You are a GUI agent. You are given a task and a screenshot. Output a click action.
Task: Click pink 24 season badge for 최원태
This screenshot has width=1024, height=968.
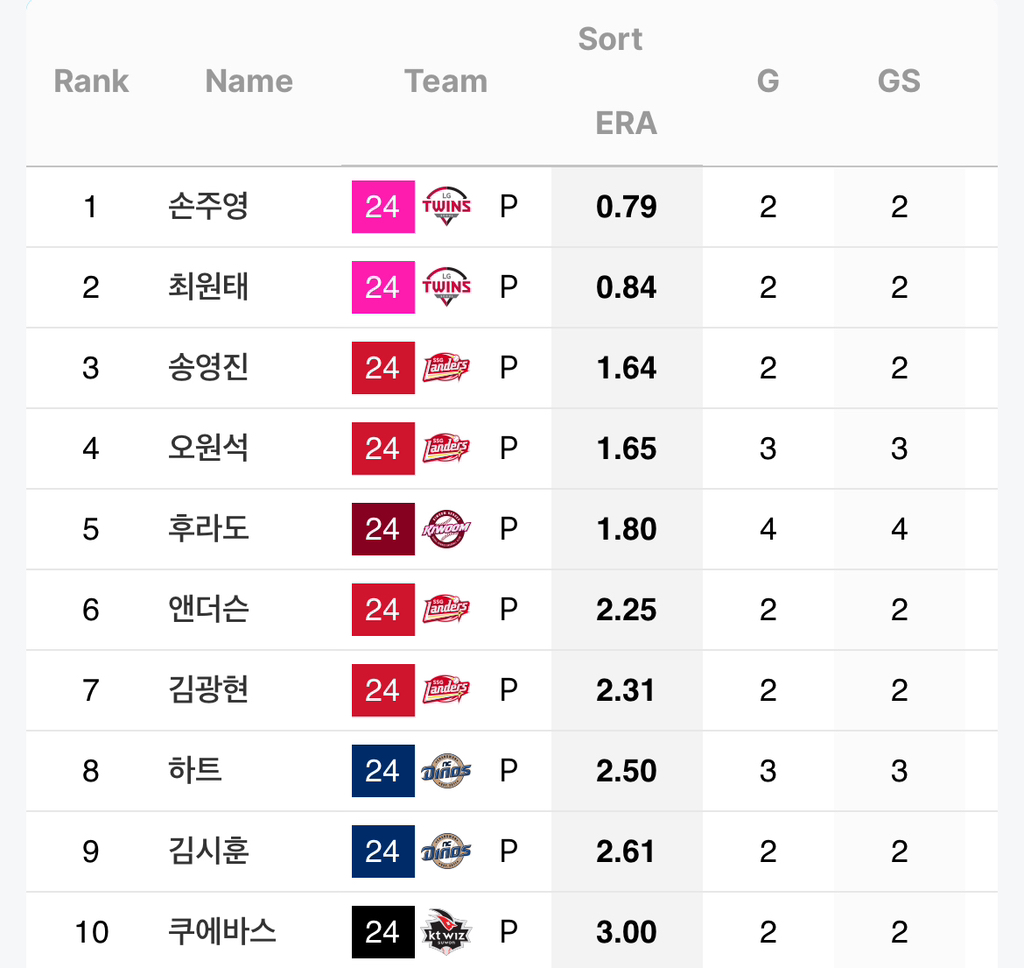click(x=383, y=287)
